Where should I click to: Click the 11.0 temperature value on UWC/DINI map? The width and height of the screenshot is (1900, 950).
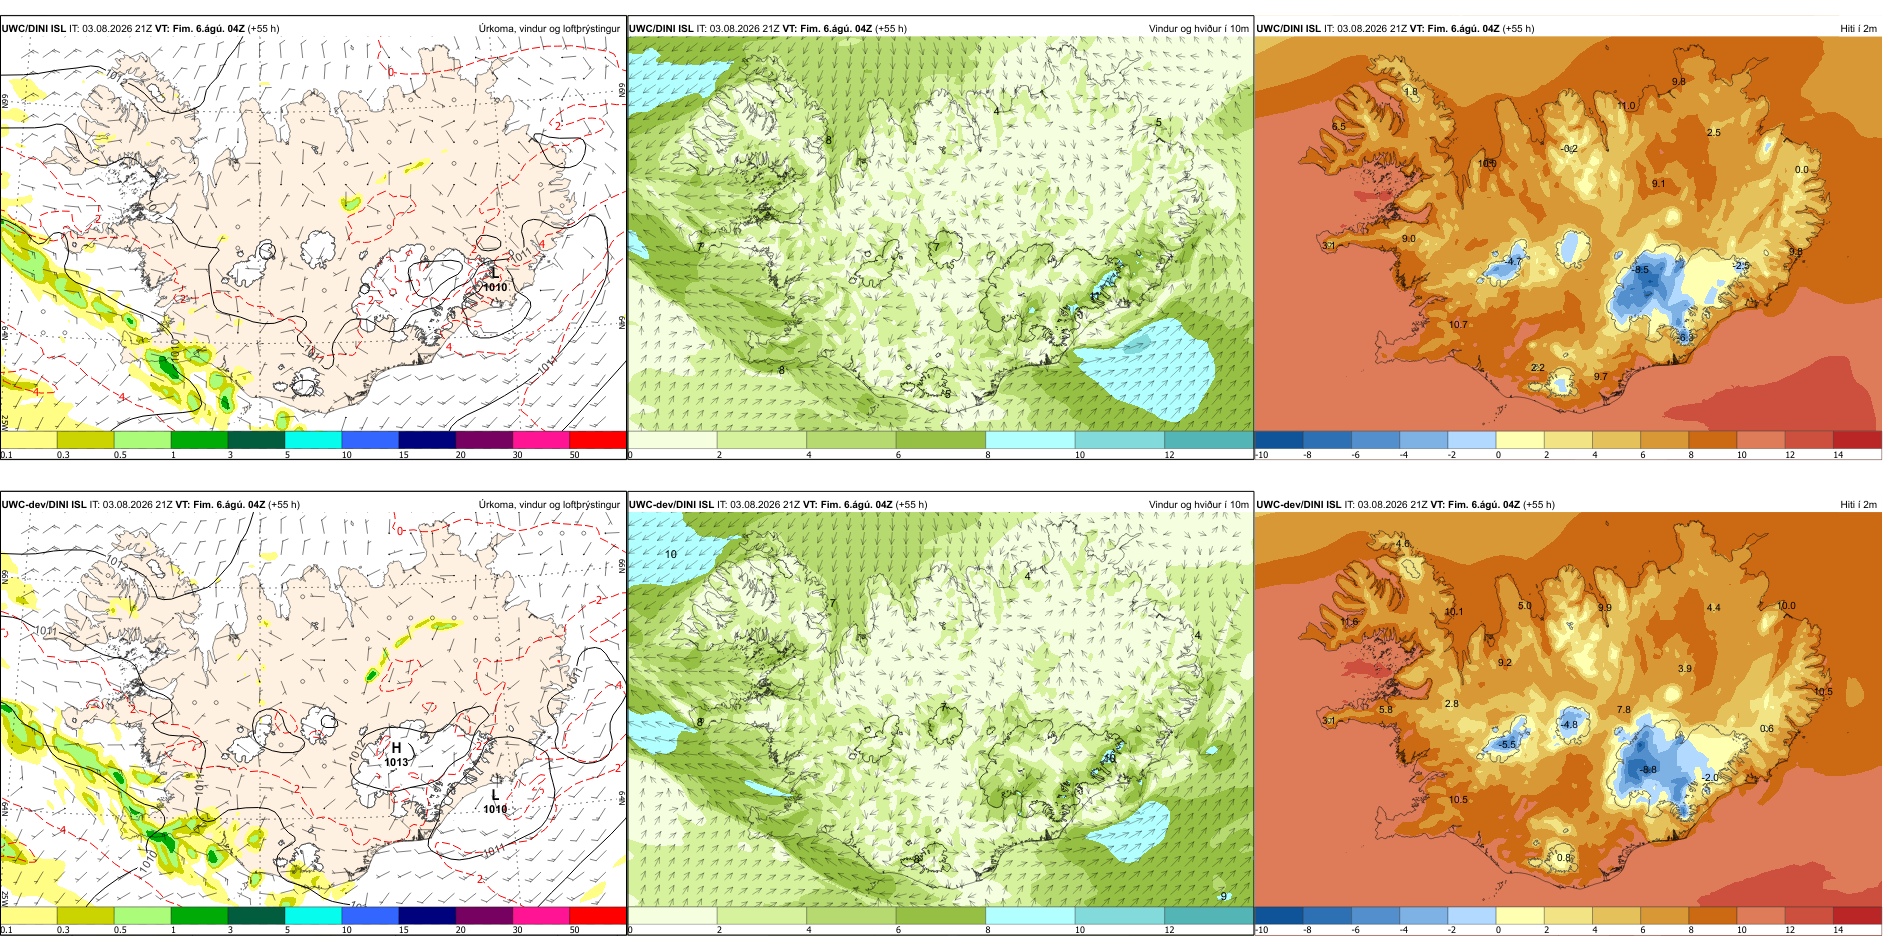pyautogui.click(x=1627, y=106)
